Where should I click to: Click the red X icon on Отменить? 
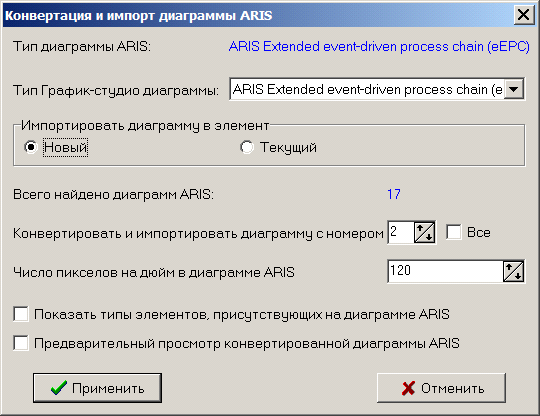point(408,388)
